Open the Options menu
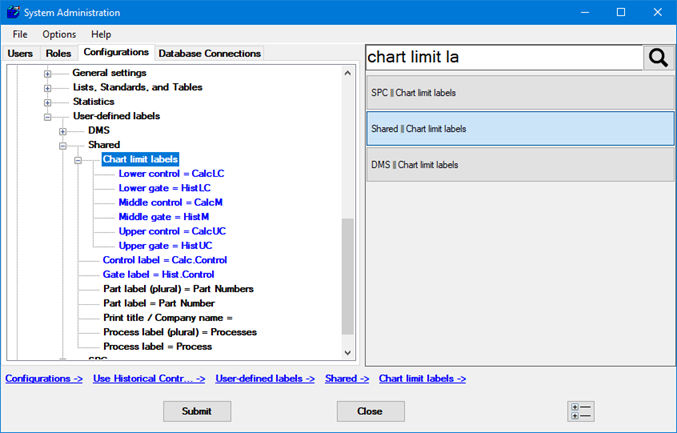Viewport: 677px width, 433px height. pyautogui.click(x=59, y=34)
